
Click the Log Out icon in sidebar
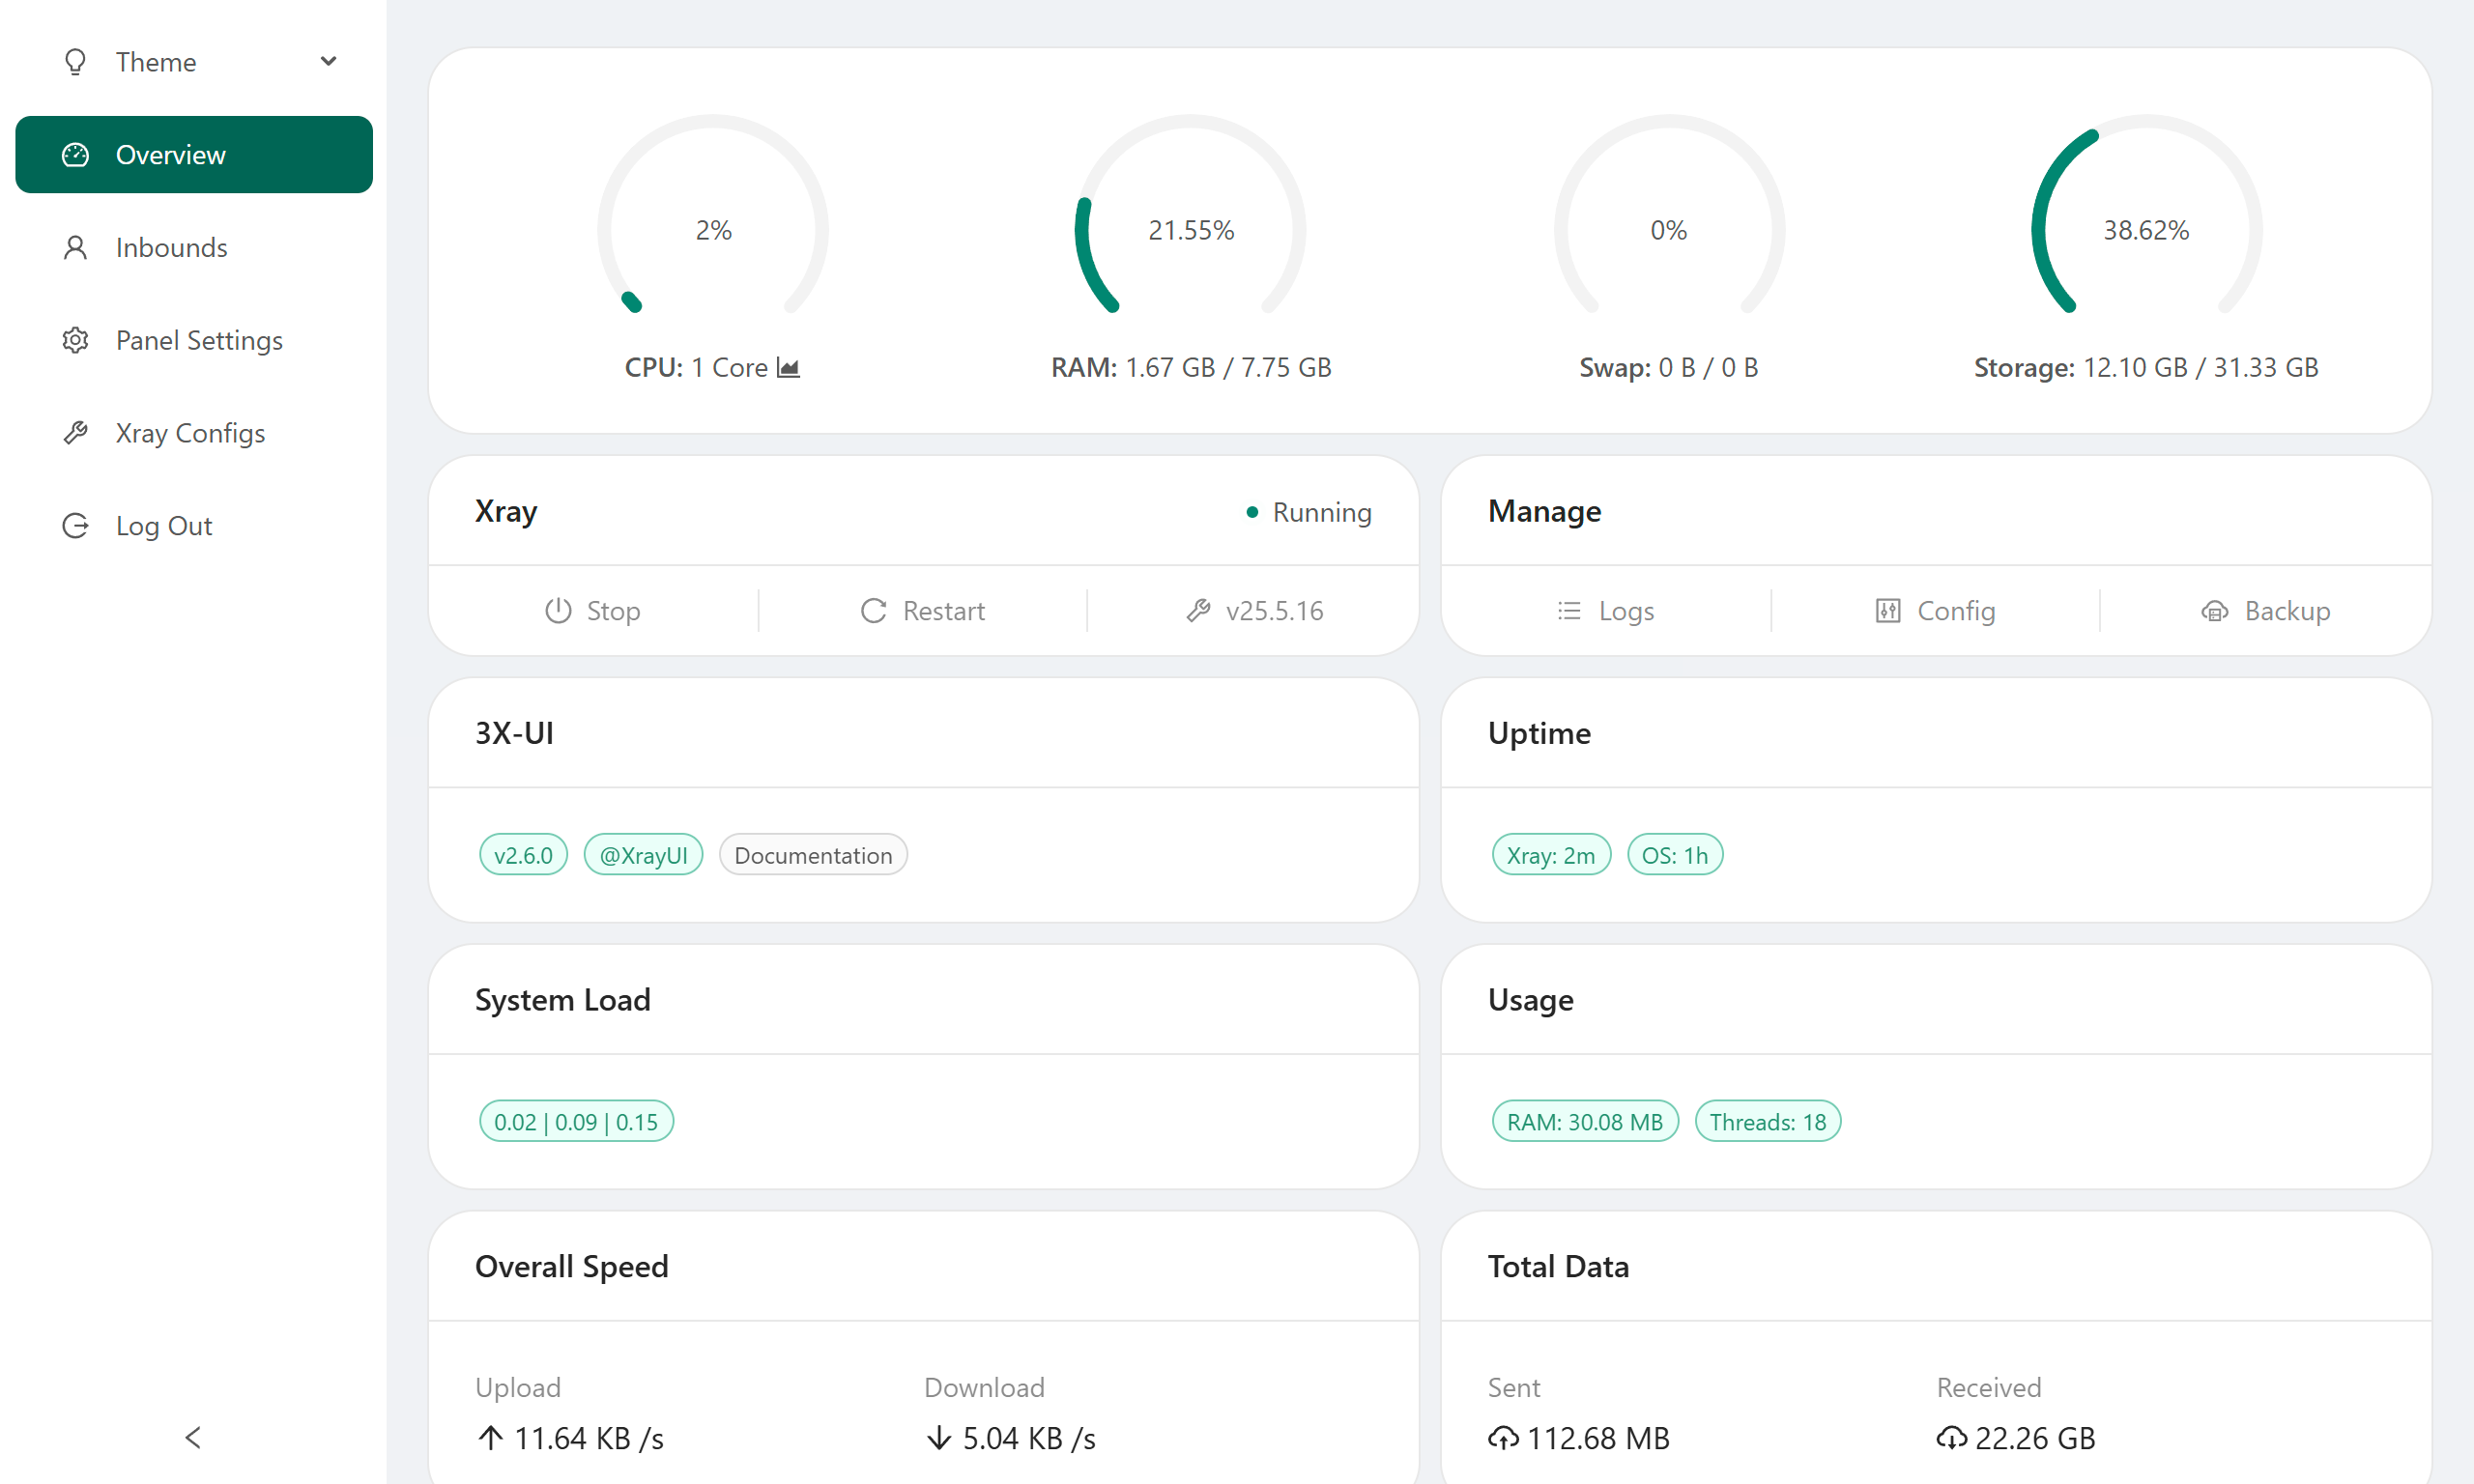click(x=75, y=526)
